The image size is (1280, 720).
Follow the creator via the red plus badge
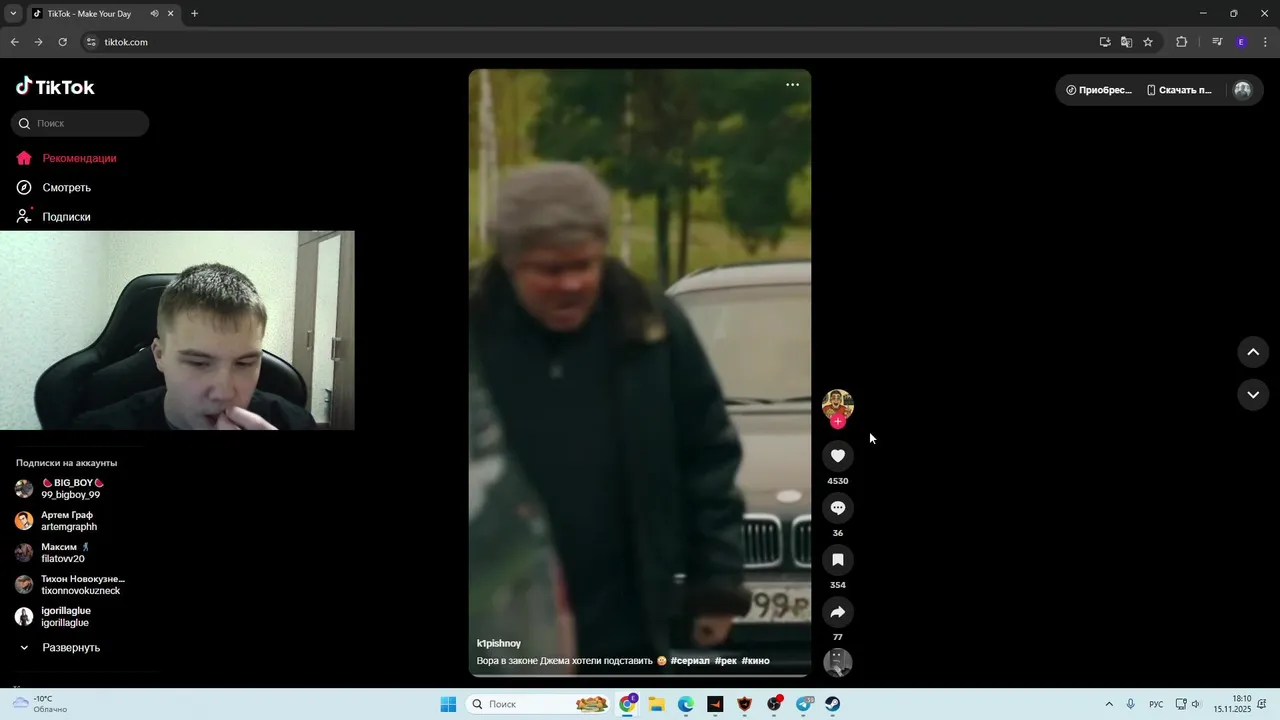pyautogui.click(x=838, y=422)
